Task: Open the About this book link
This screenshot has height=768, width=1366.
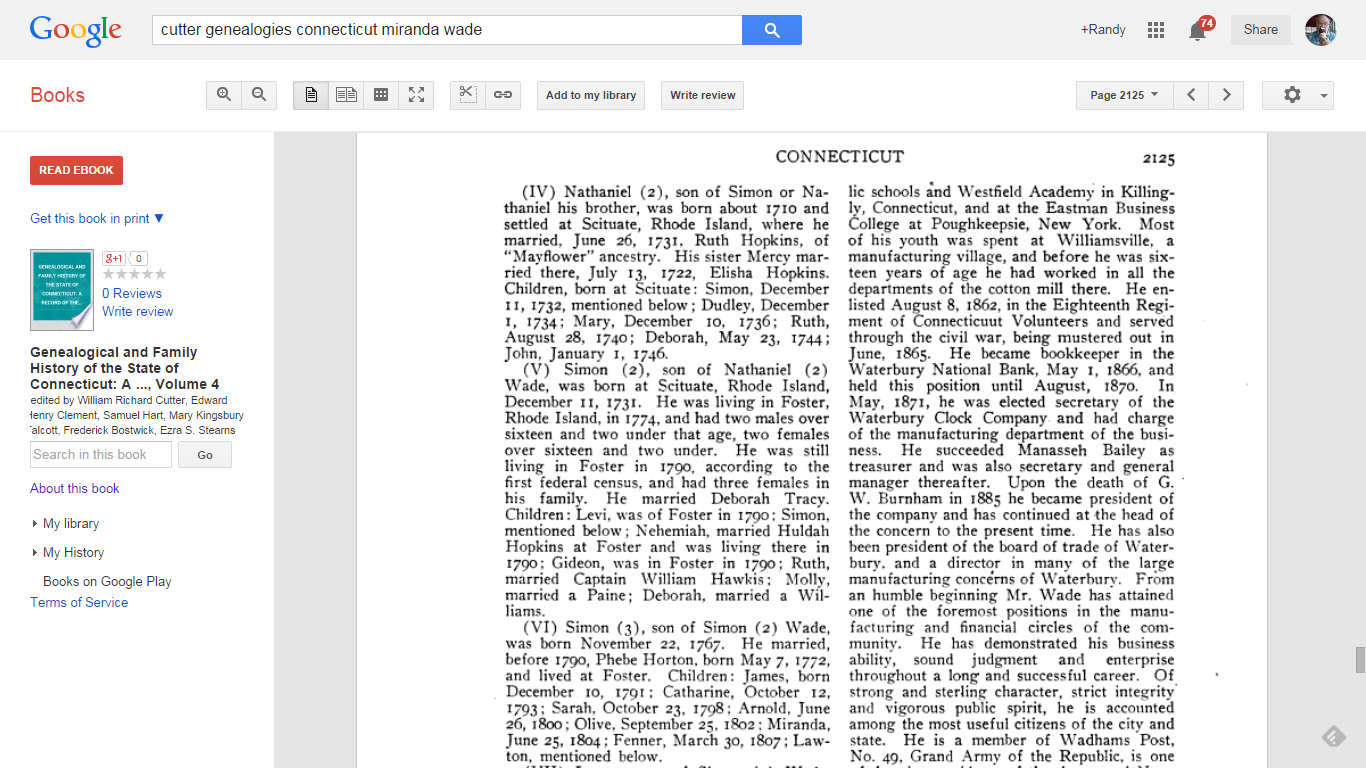Action: click(74, 488)
